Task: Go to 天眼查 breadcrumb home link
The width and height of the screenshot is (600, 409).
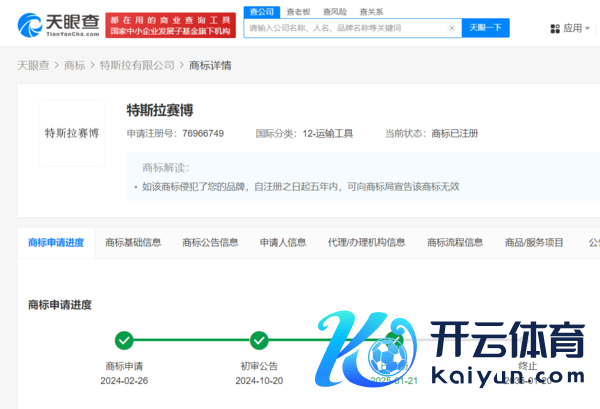Action: (34, 65)
